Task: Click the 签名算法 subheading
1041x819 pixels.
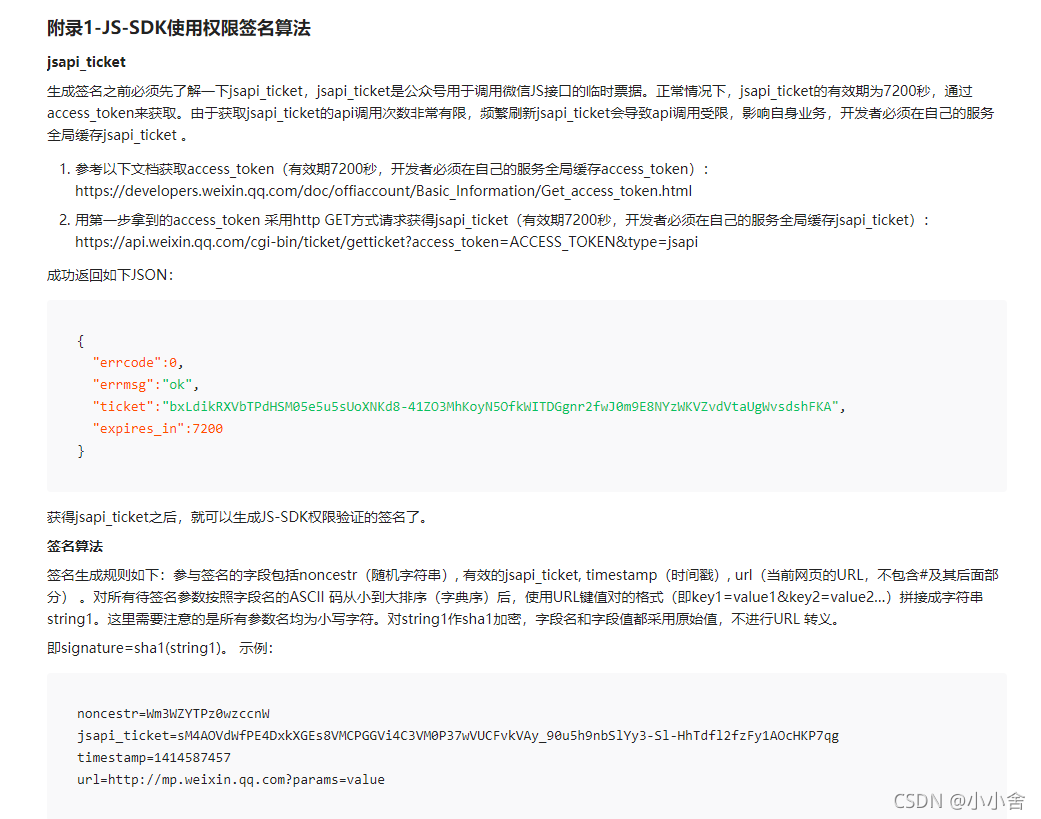Action: coord(75,546)
